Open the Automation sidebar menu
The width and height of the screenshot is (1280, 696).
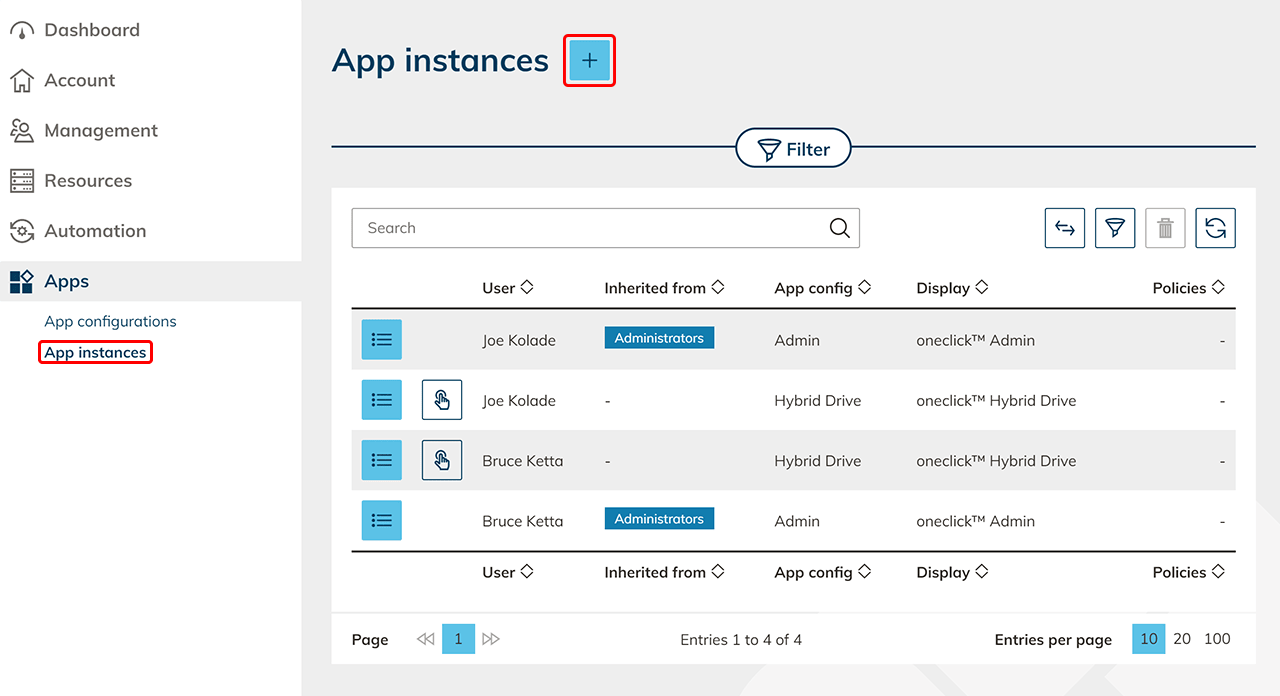(94, 231)
